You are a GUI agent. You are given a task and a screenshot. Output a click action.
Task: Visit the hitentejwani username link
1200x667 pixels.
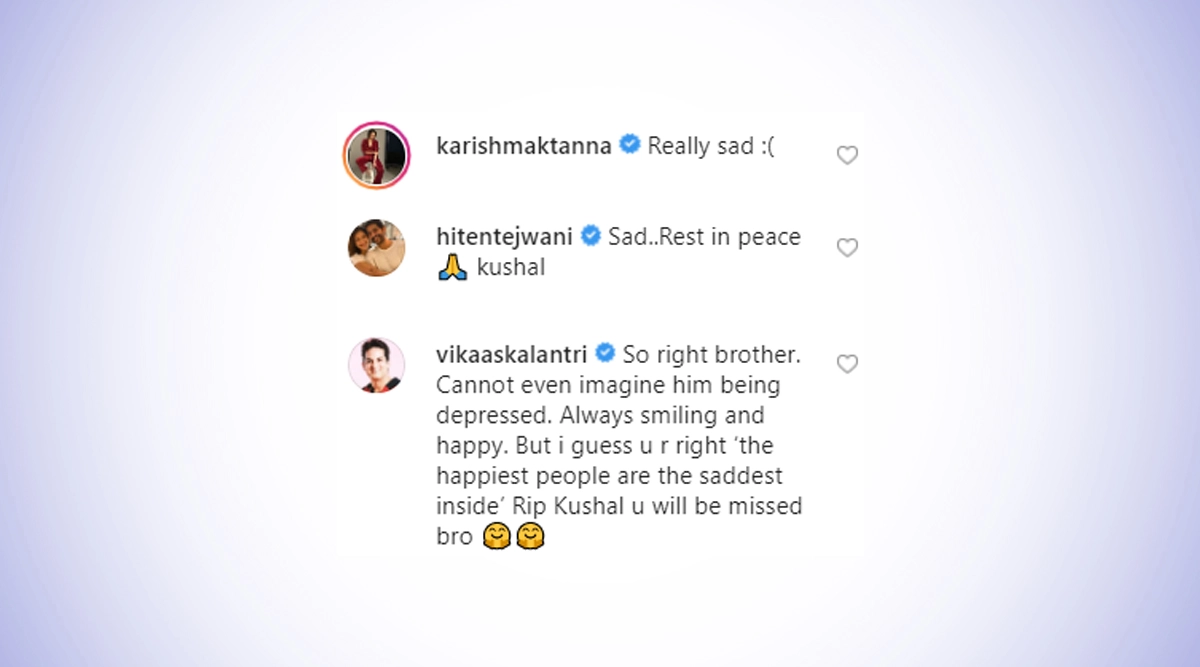pyautogui.click(x=505, y=237)
